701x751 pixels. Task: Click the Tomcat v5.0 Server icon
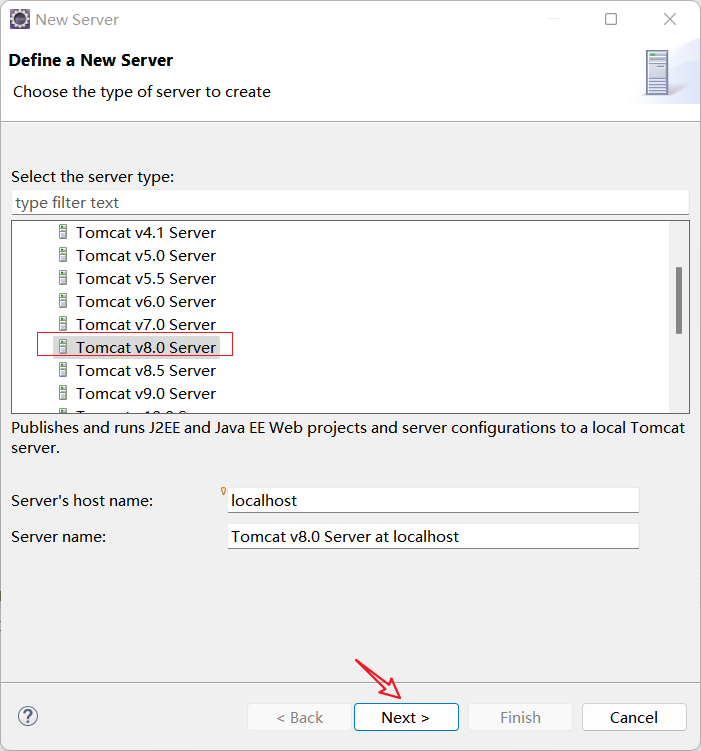coord(63,255)
